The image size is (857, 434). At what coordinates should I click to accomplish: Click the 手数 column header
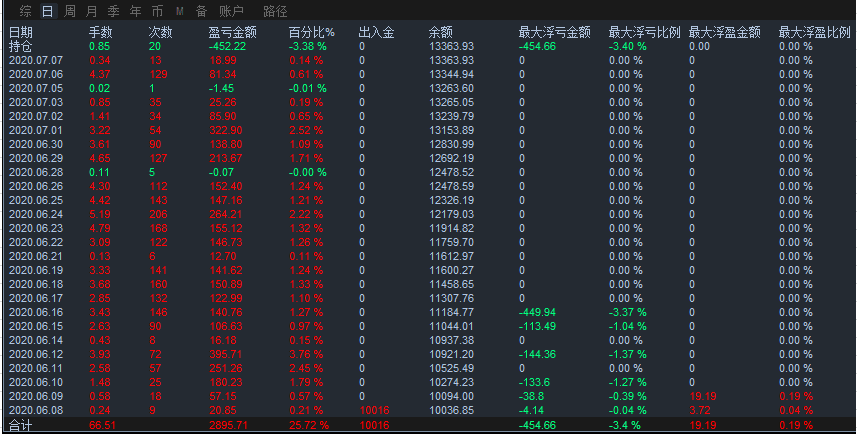click(101, 33)
